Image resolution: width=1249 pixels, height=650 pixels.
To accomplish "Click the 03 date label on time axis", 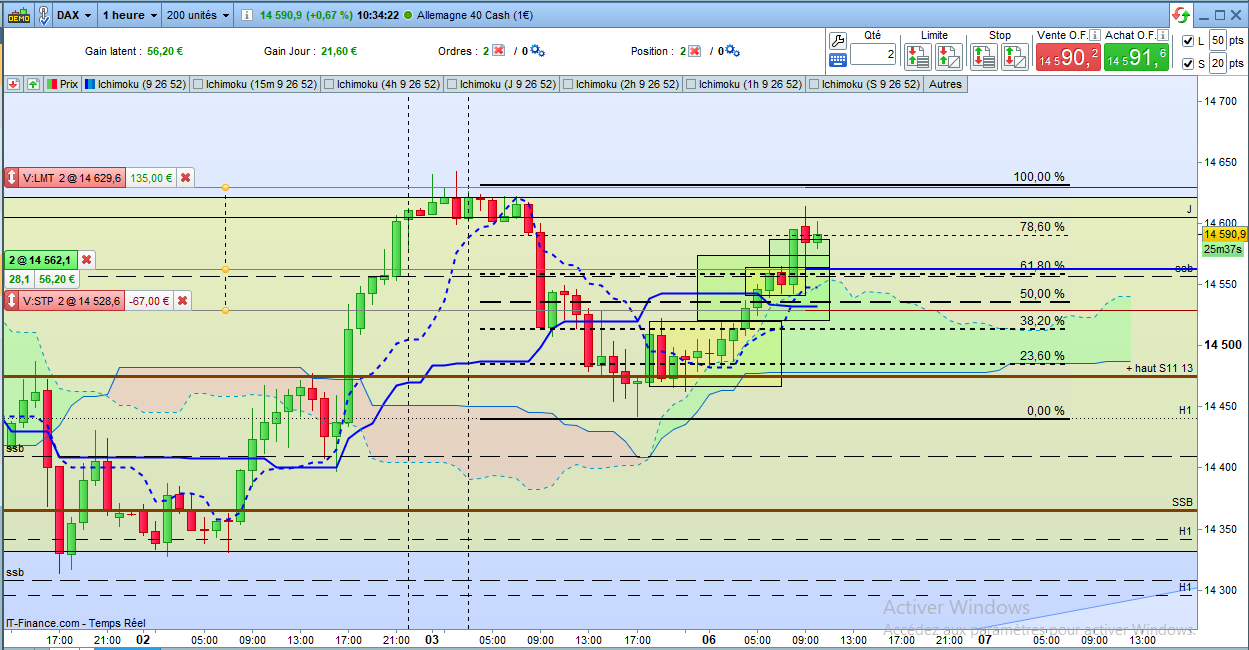I will point(432,639).
